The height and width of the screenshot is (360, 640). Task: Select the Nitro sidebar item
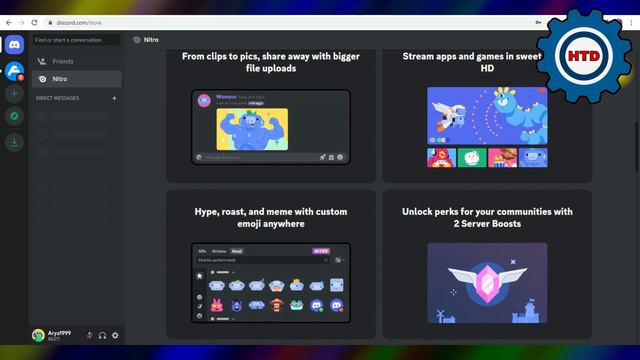(x=77, y=79)
